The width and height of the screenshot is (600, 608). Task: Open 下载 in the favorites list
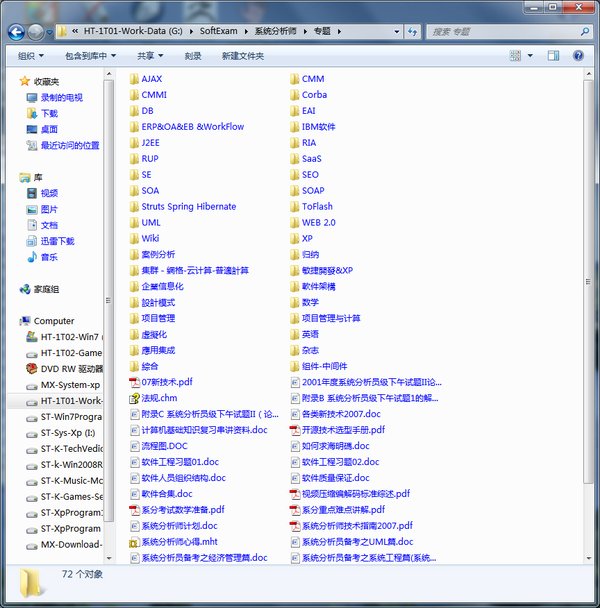click(x=42, y=113)
